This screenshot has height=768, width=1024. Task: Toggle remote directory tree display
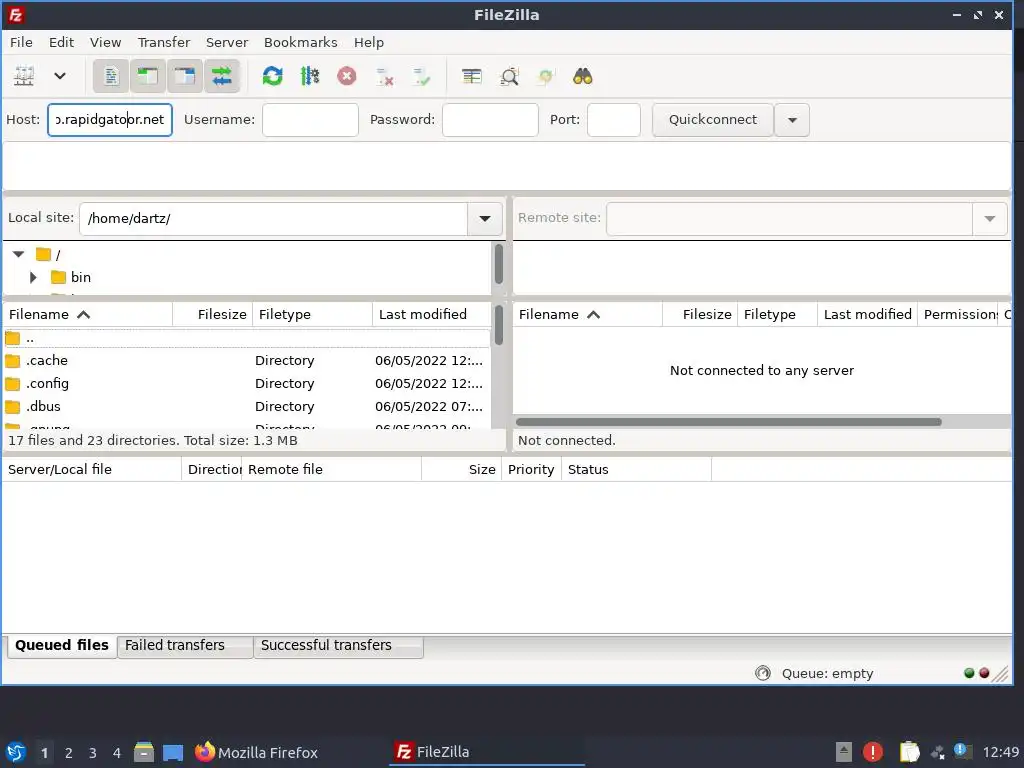(185, 76)
